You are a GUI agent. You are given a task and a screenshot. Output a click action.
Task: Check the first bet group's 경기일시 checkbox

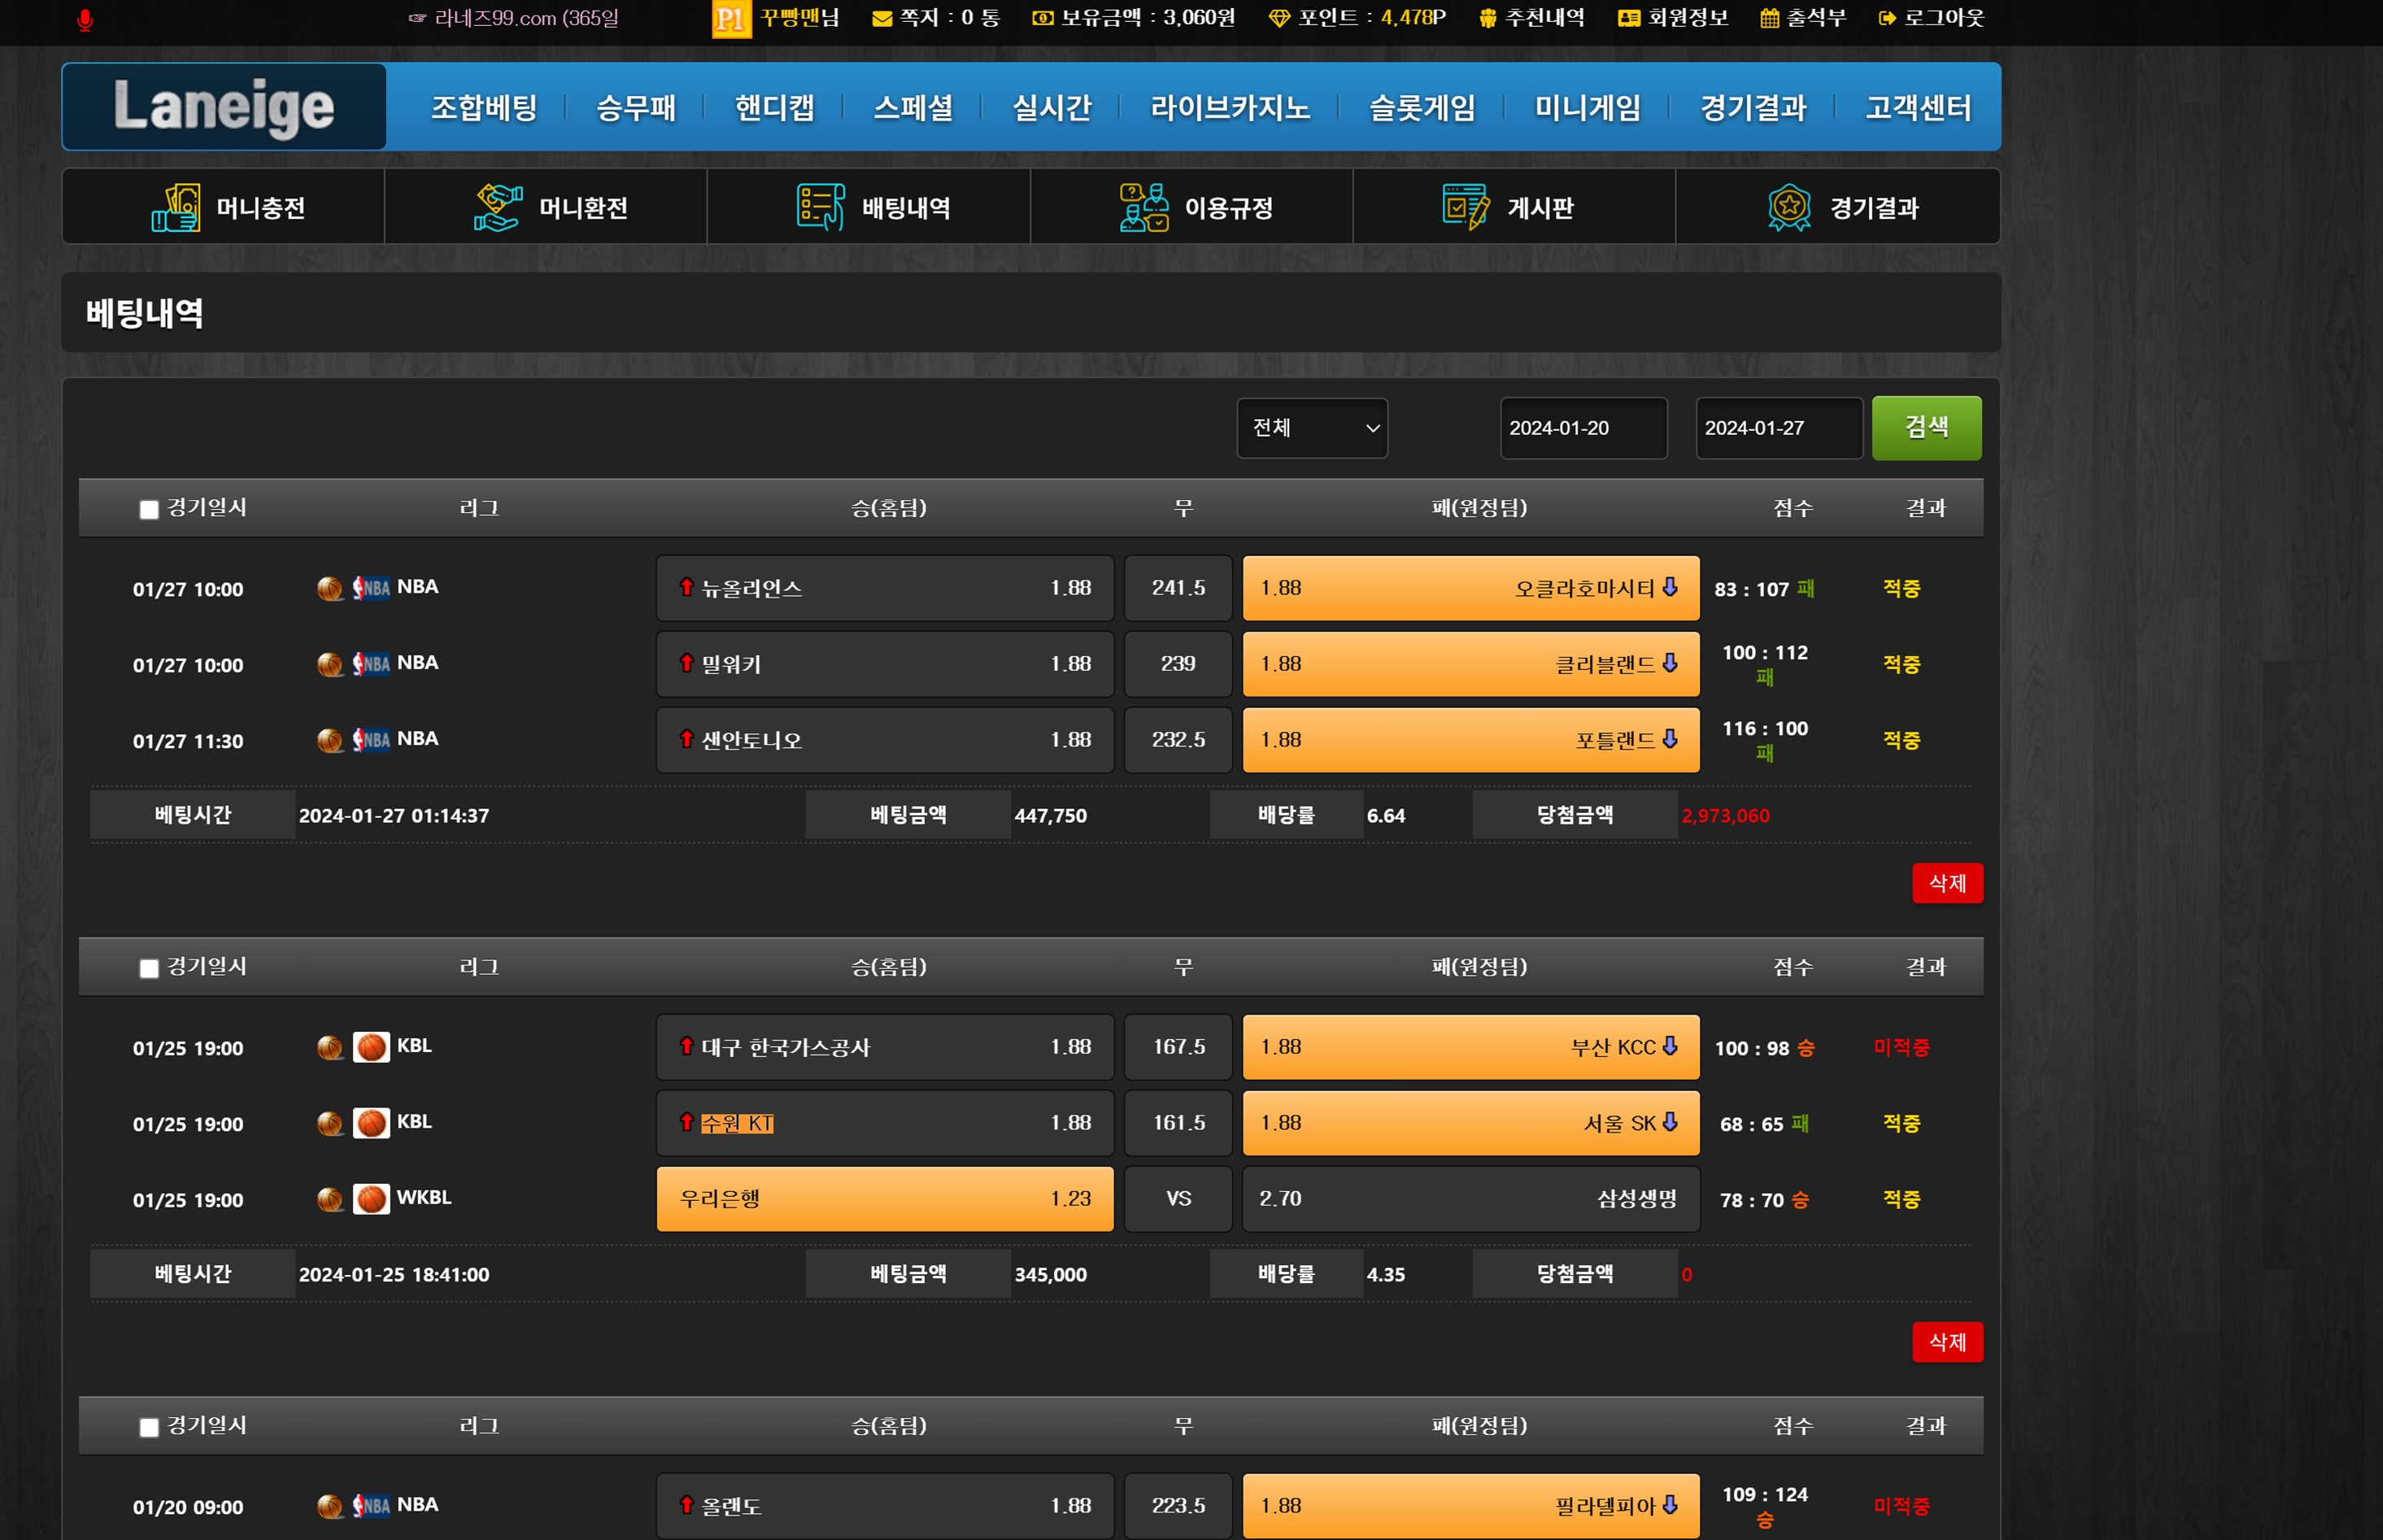(x=149, y=510)
